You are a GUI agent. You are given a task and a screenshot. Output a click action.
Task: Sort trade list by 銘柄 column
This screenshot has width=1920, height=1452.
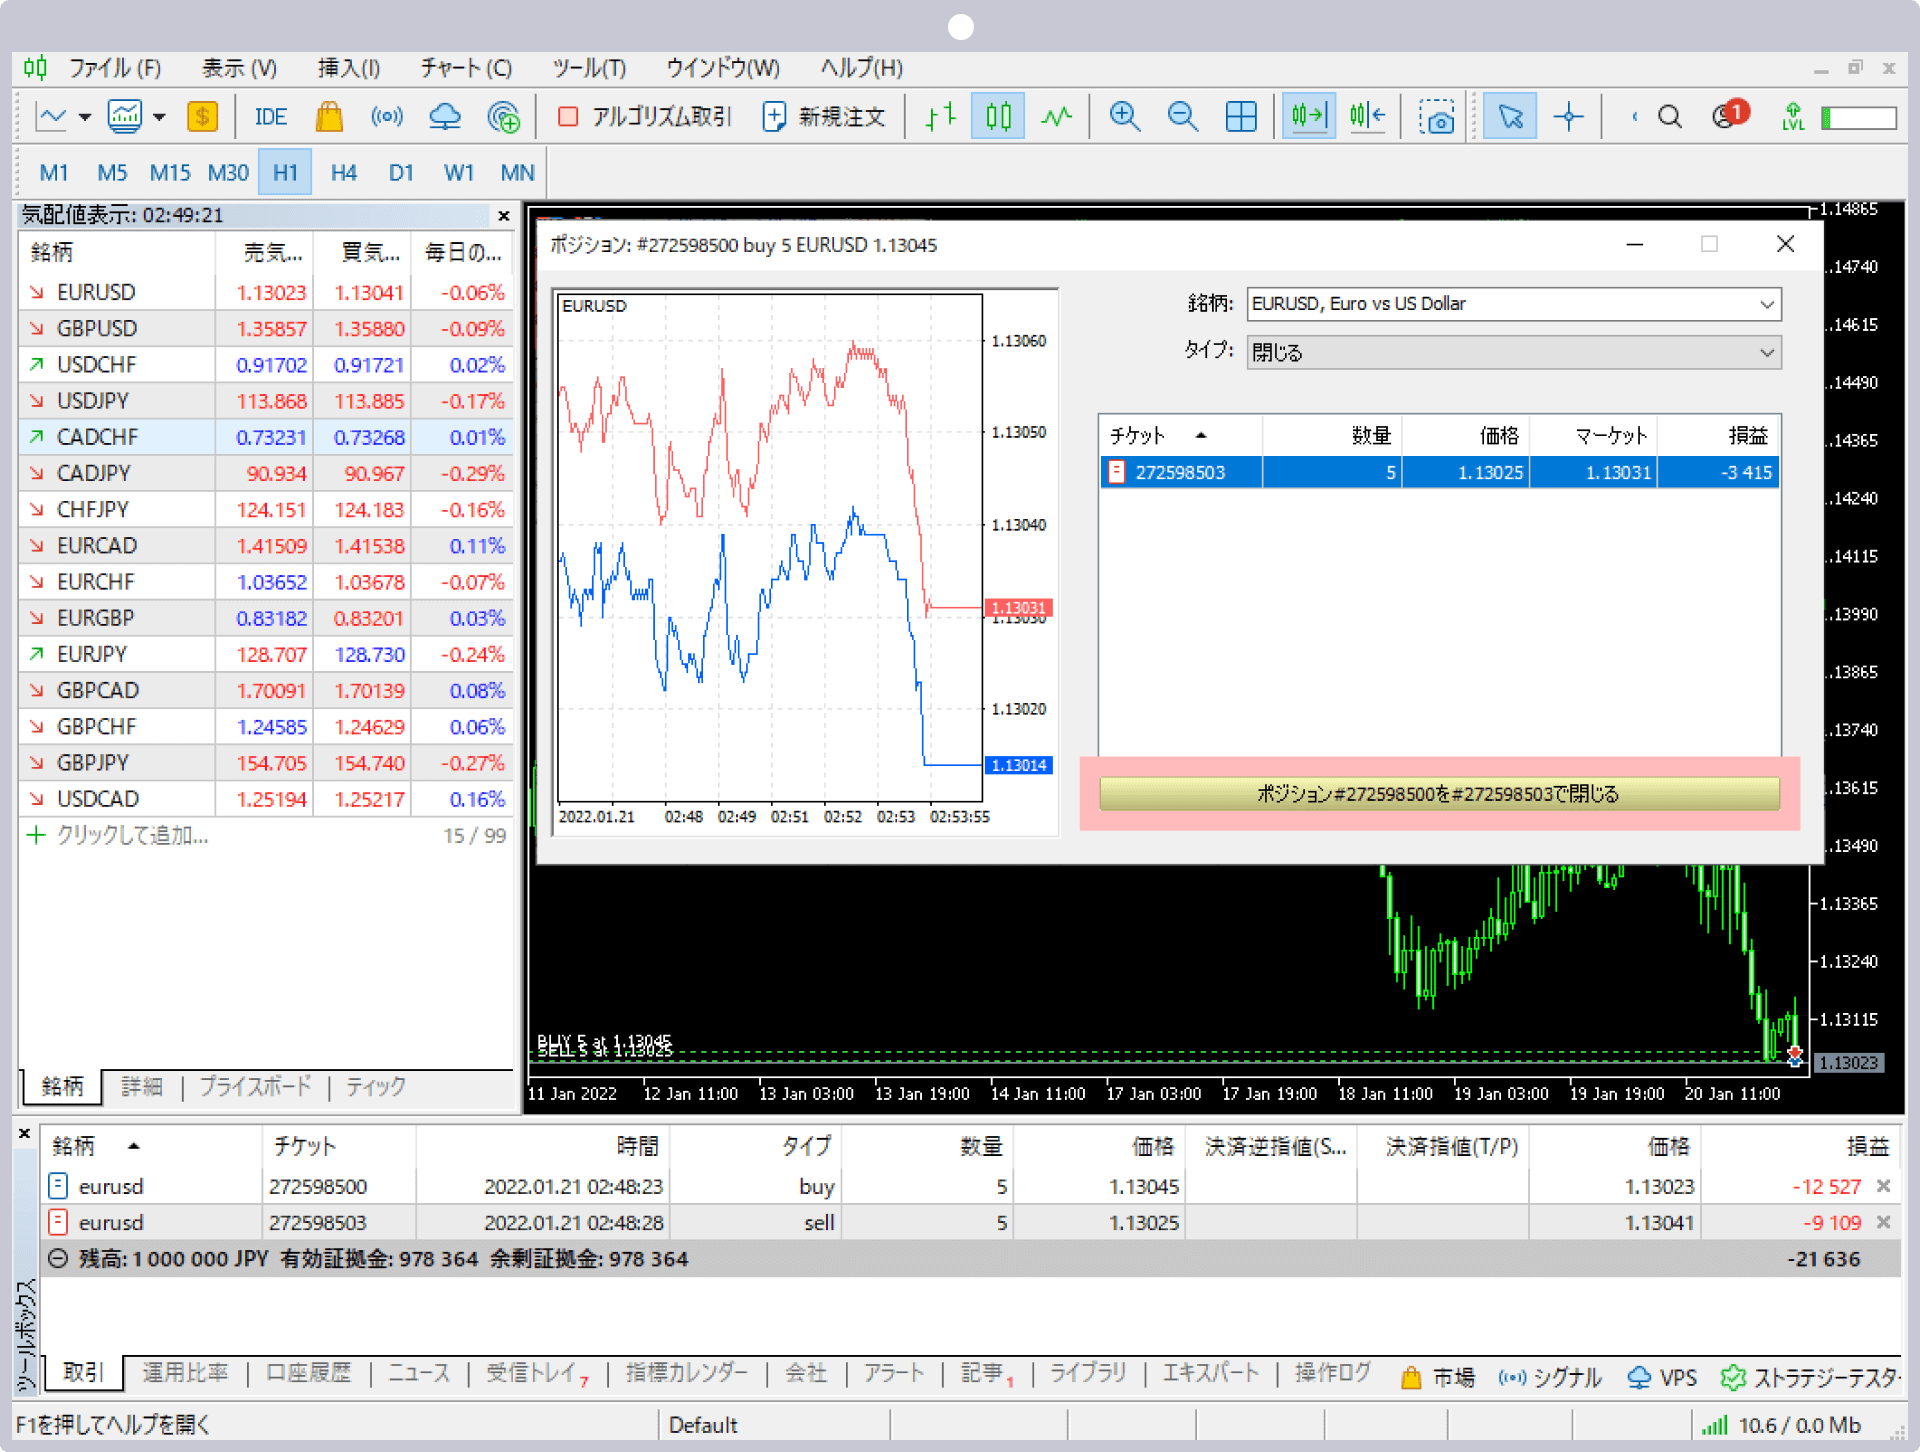tap(150, 1146)
